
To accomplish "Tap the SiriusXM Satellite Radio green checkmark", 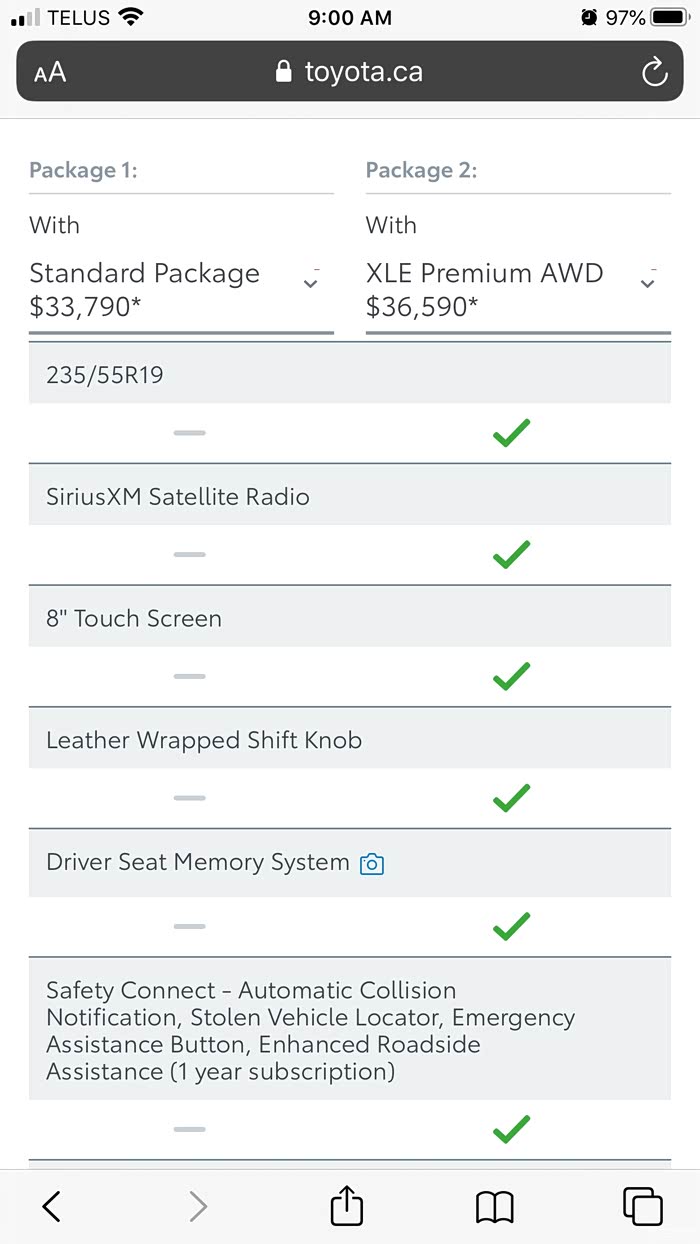I will 511,554.
